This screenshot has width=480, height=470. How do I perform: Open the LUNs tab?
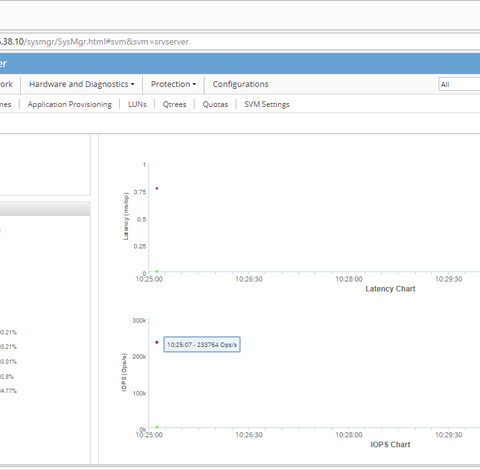coord(137,104)
